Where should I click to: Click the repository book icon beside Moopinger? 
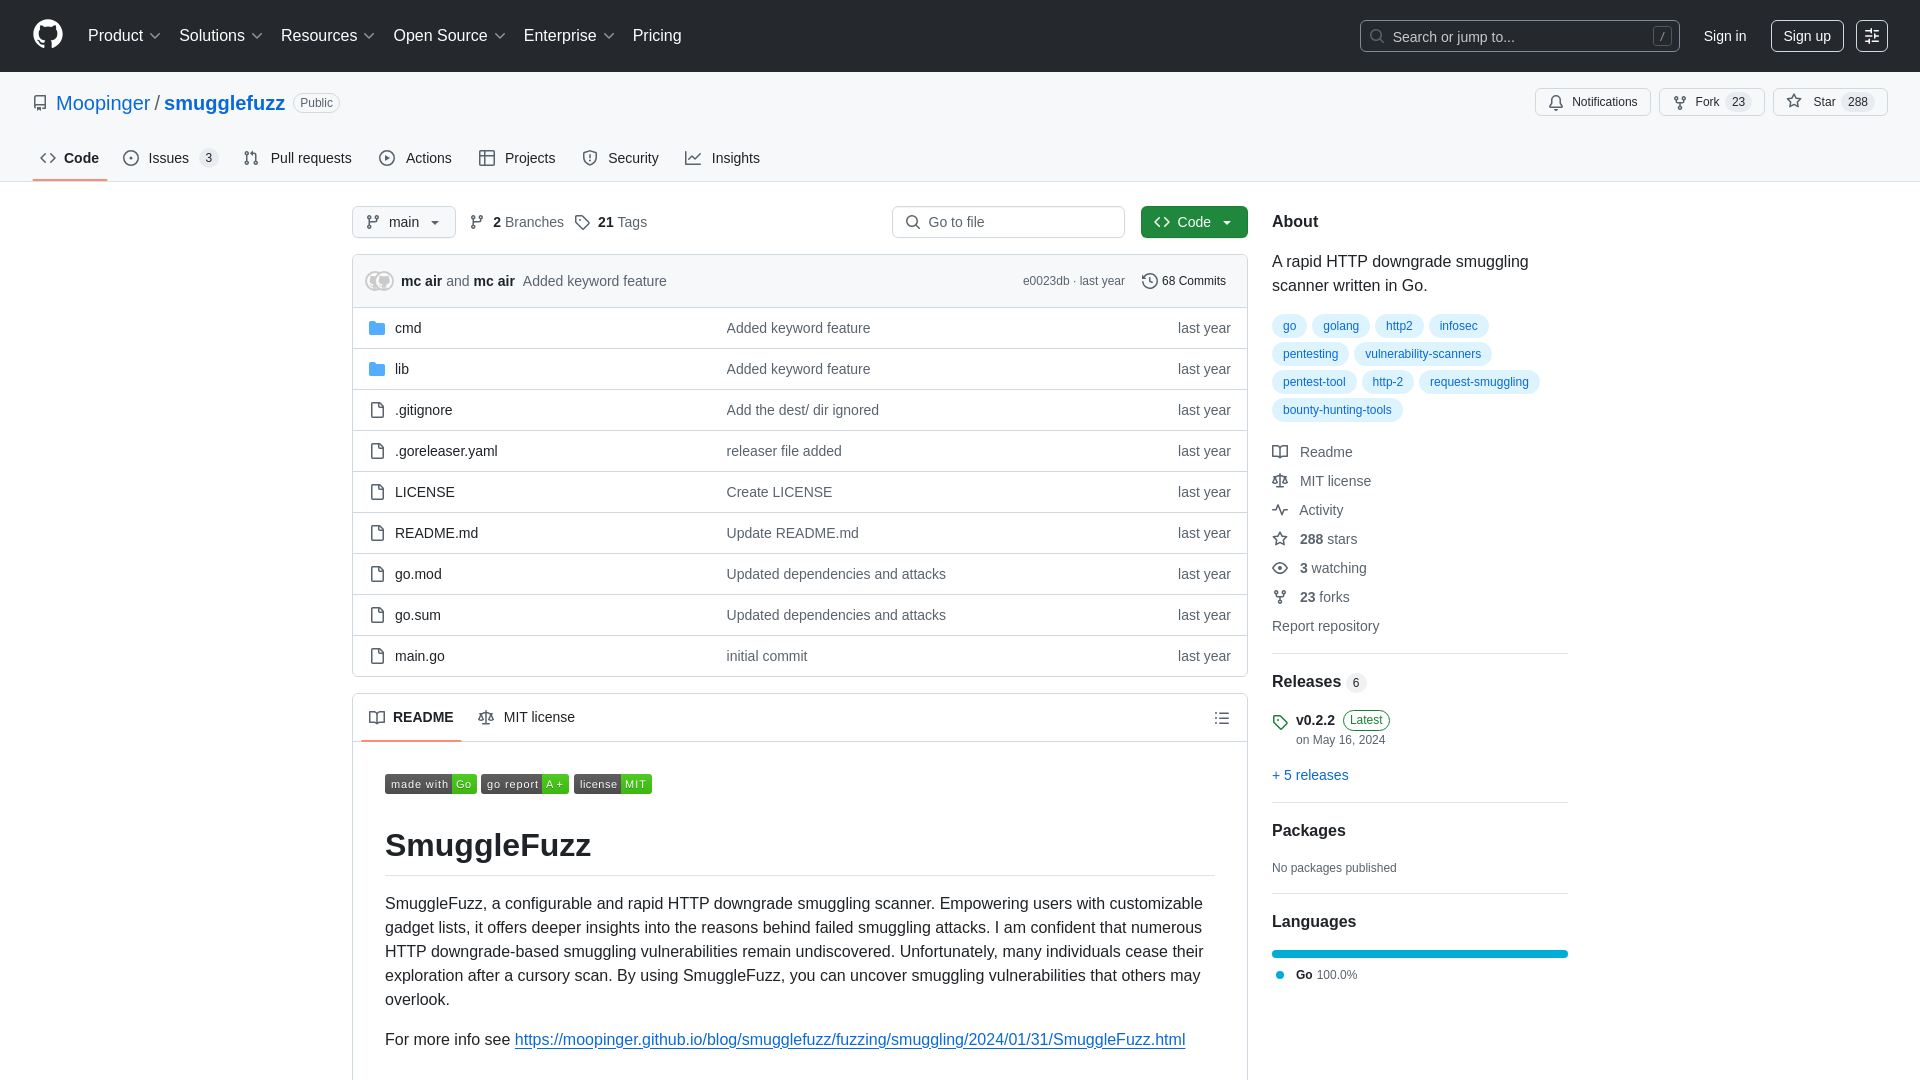point(40,103)
